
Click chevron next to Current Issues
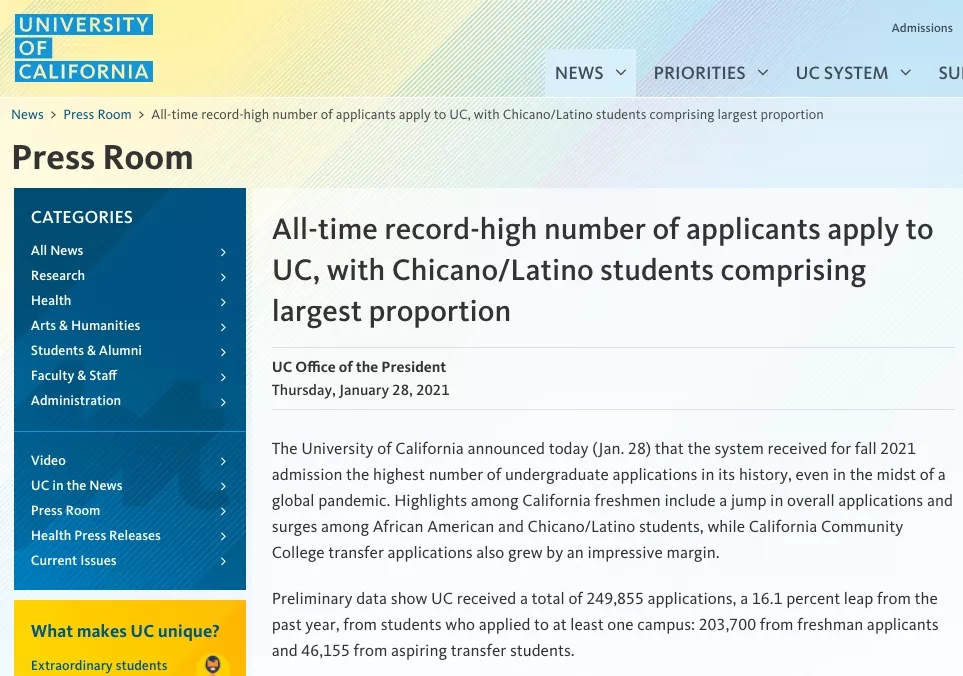pos(223,561)
